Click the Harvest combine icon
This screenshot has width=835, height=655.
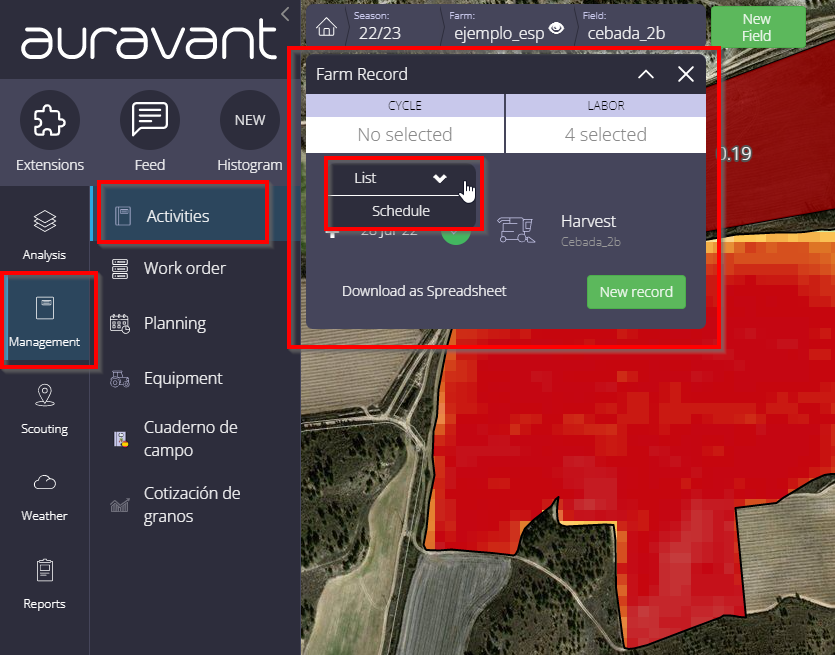516,230
